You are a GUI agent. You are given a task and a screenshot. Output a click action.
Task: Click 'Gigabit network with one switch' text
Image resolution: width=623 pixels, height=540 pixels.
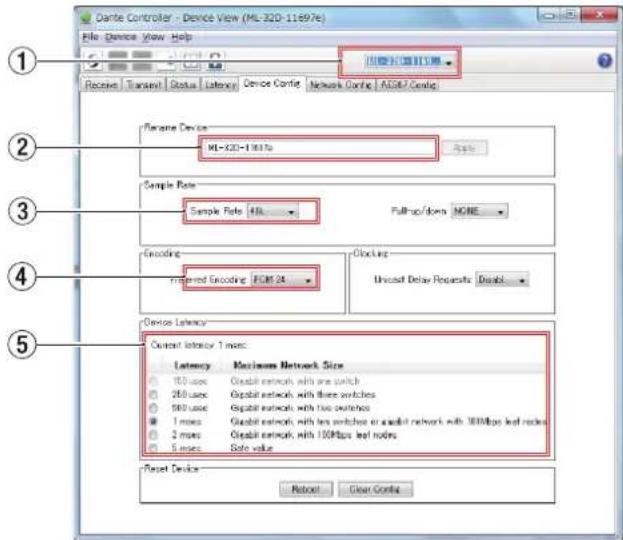295,381
